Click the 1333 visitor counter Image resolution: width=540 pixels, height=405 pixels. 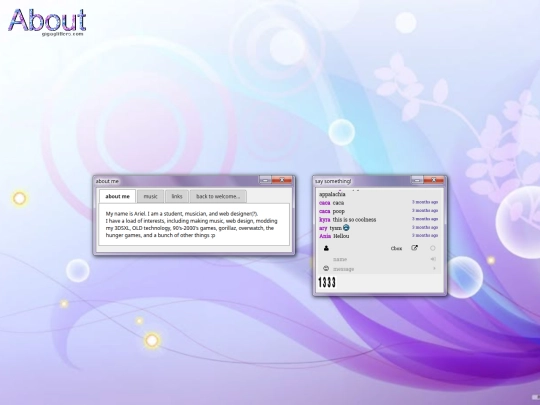(x=327, y=282)
